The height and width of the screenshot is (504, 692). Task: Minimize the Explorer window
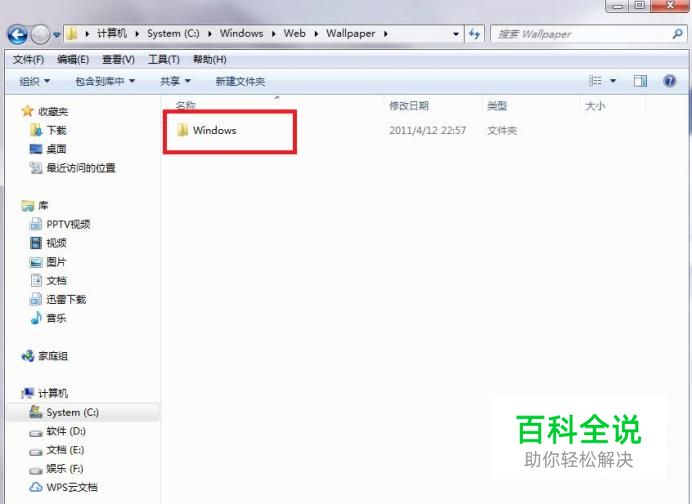[x=618, y=6]
